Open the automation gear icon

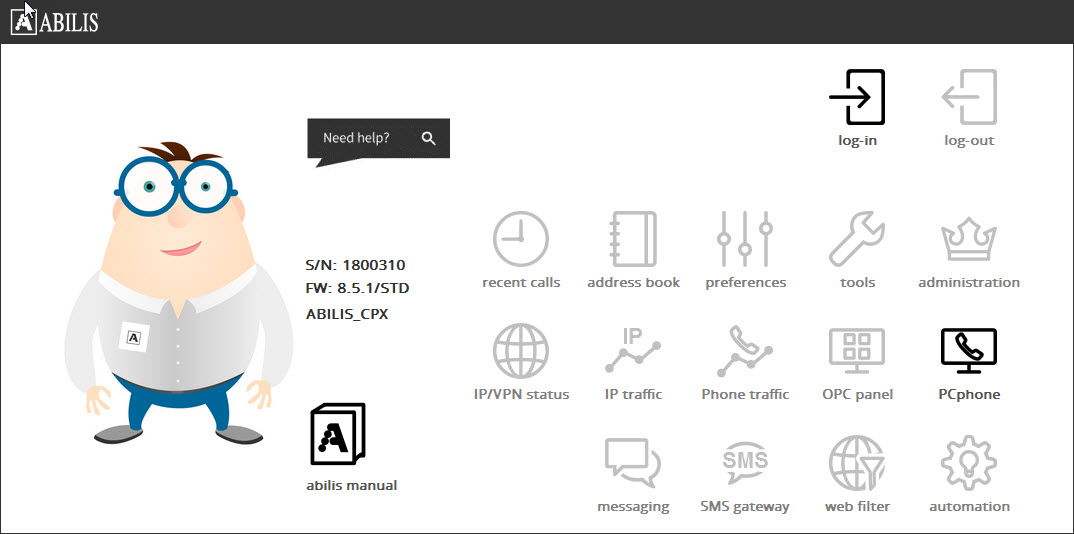click(x=969, y=463)
